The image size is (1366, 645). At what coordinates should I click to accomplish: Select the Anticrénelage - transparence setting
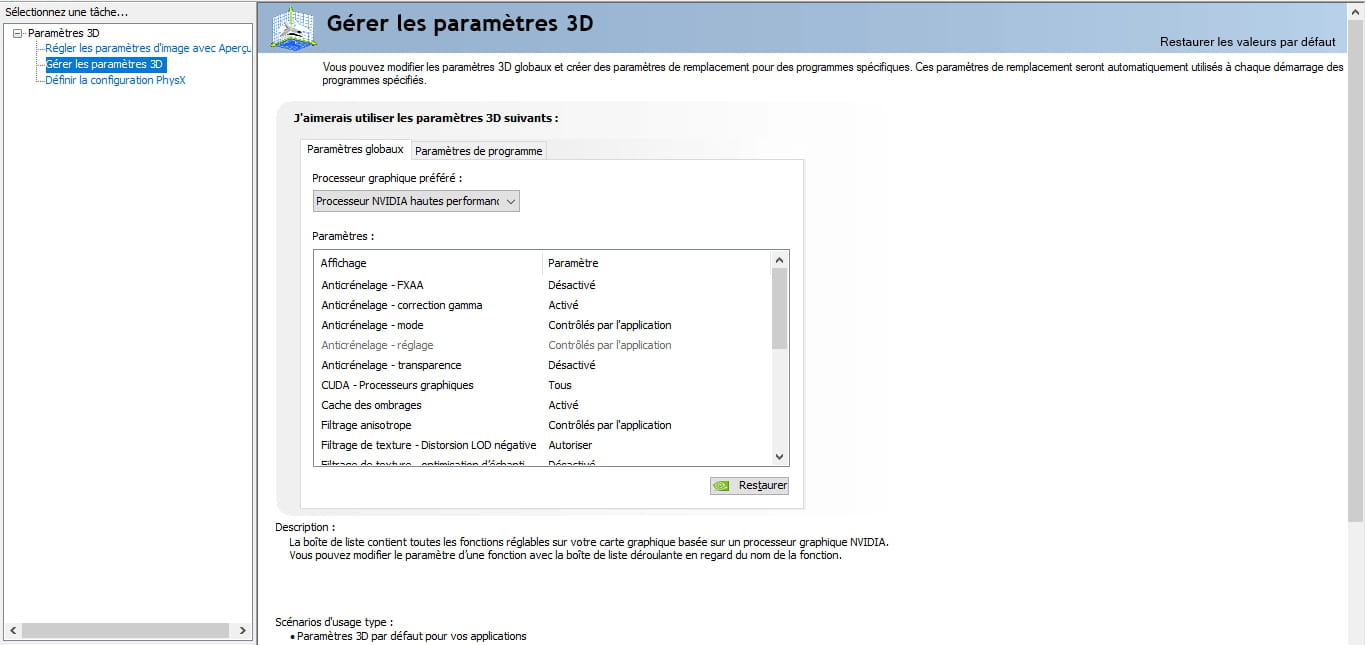coord(391,365)
